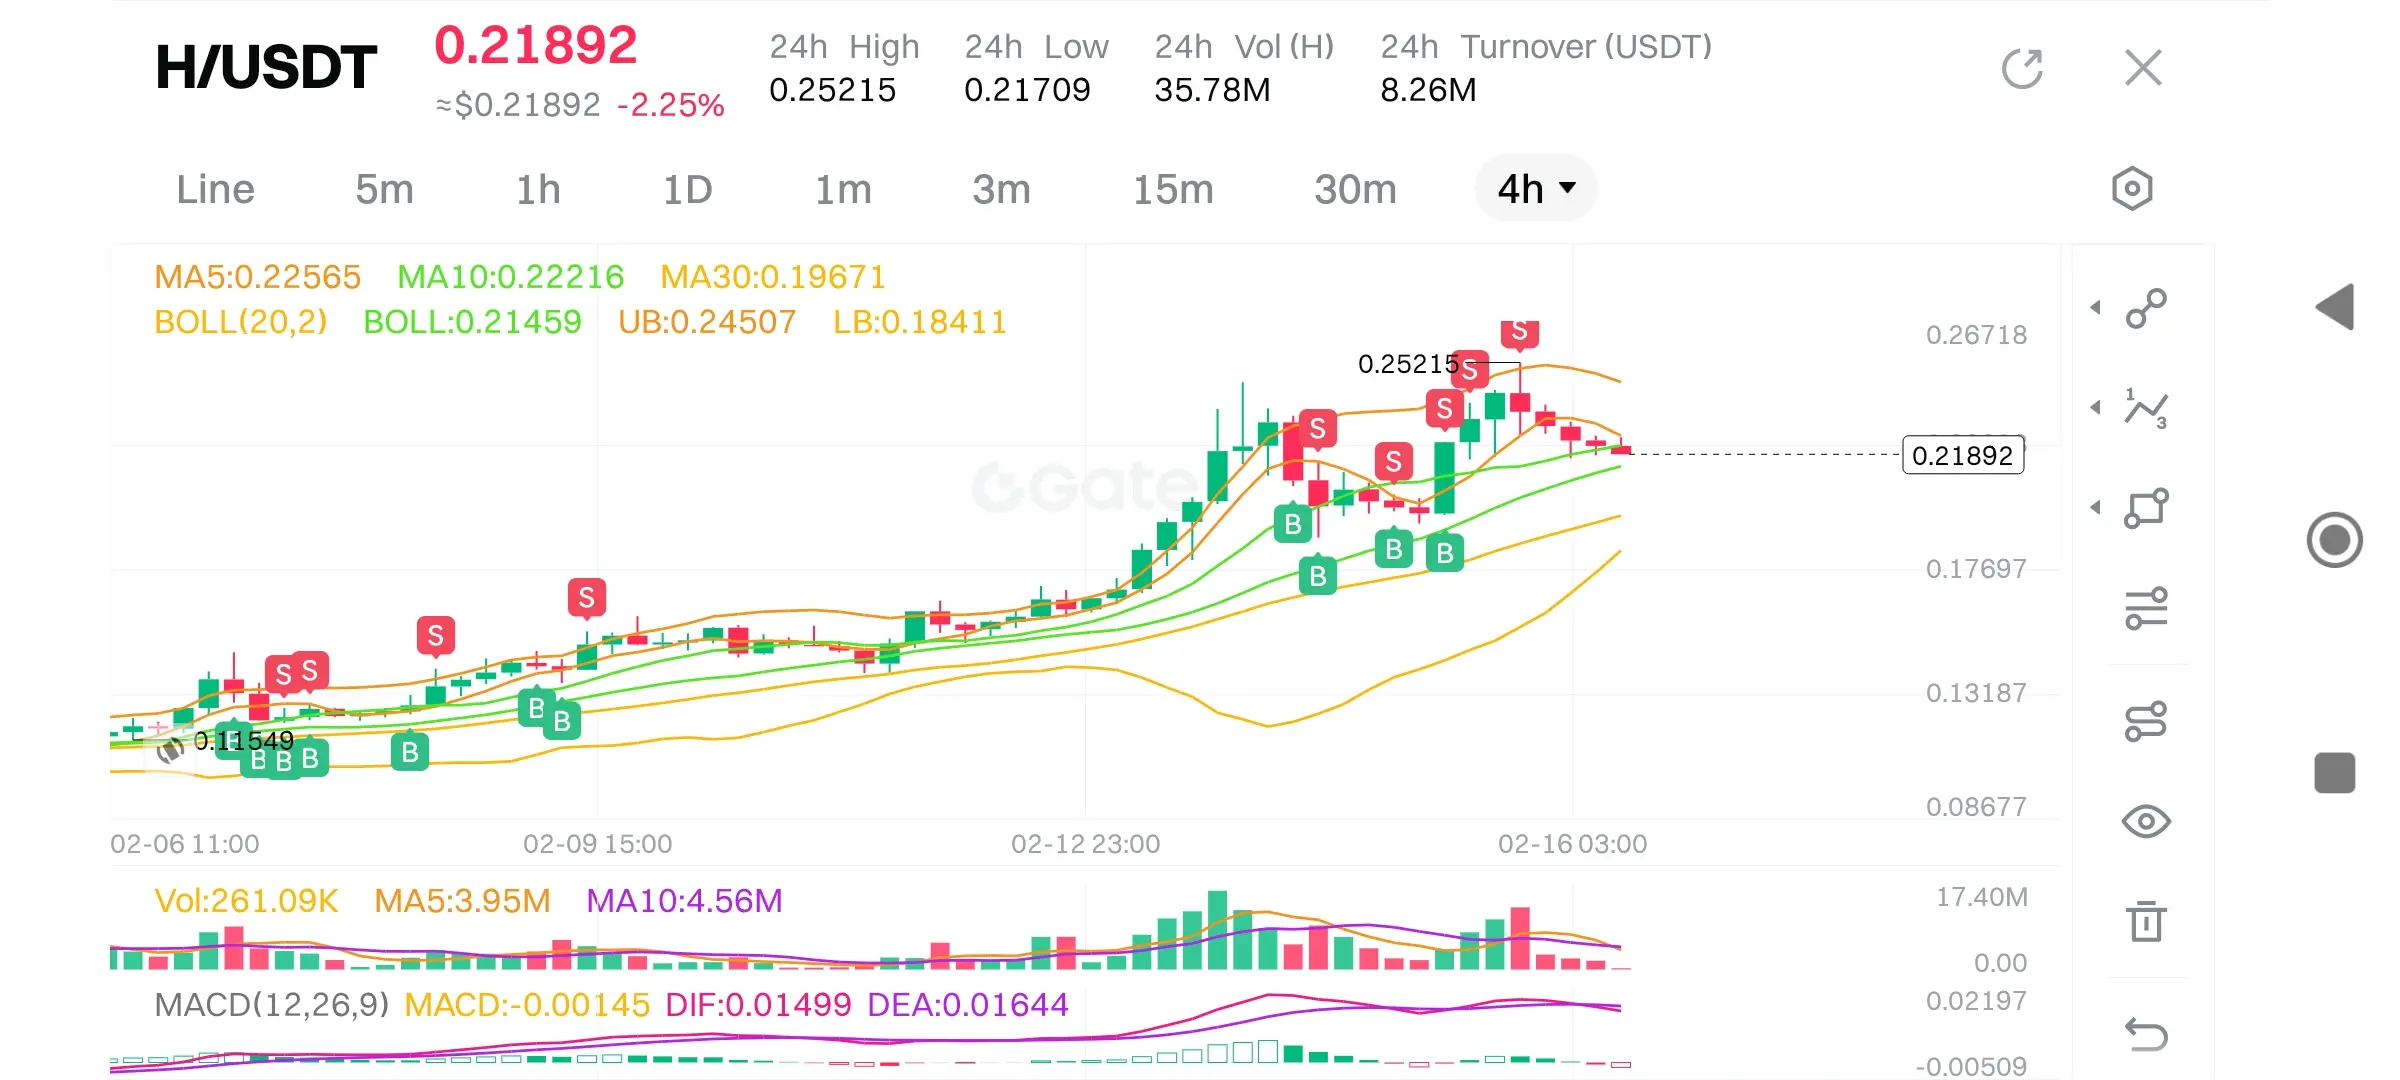Screen dimensions: 2400x1080
Task: Tap the Android home circle button
Action: coord(2334,540)
